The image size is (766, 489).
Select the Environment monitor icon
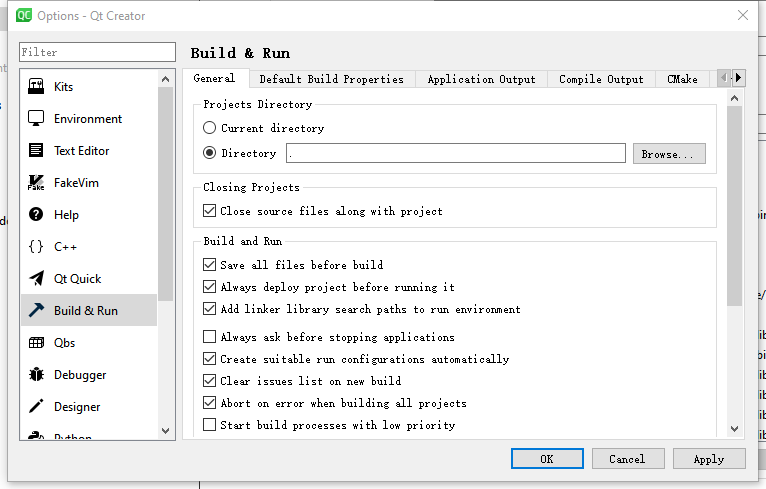tap(36, 119)
